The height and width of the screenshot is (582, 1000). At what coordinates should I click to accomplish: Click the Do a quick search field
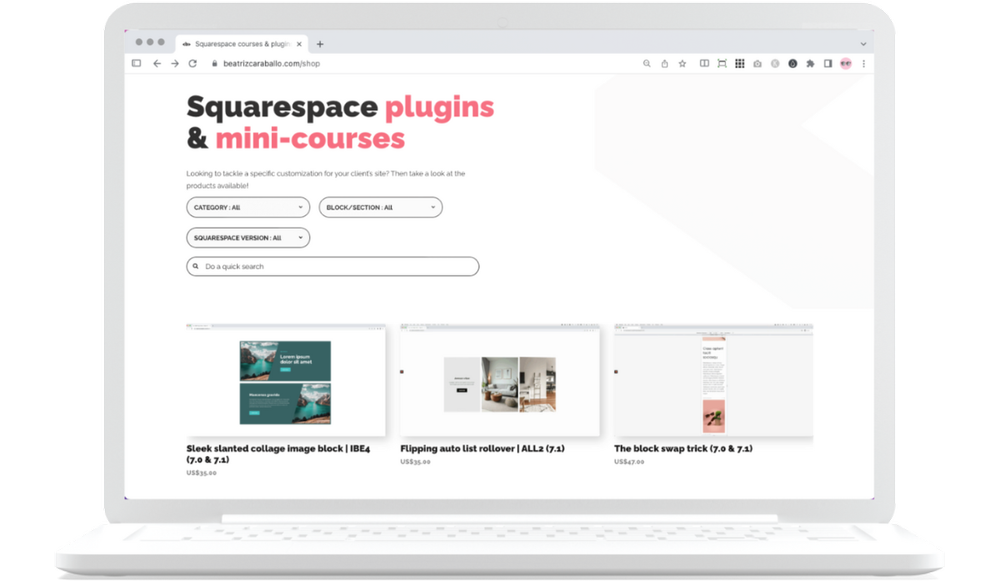(x=333, y=266)
